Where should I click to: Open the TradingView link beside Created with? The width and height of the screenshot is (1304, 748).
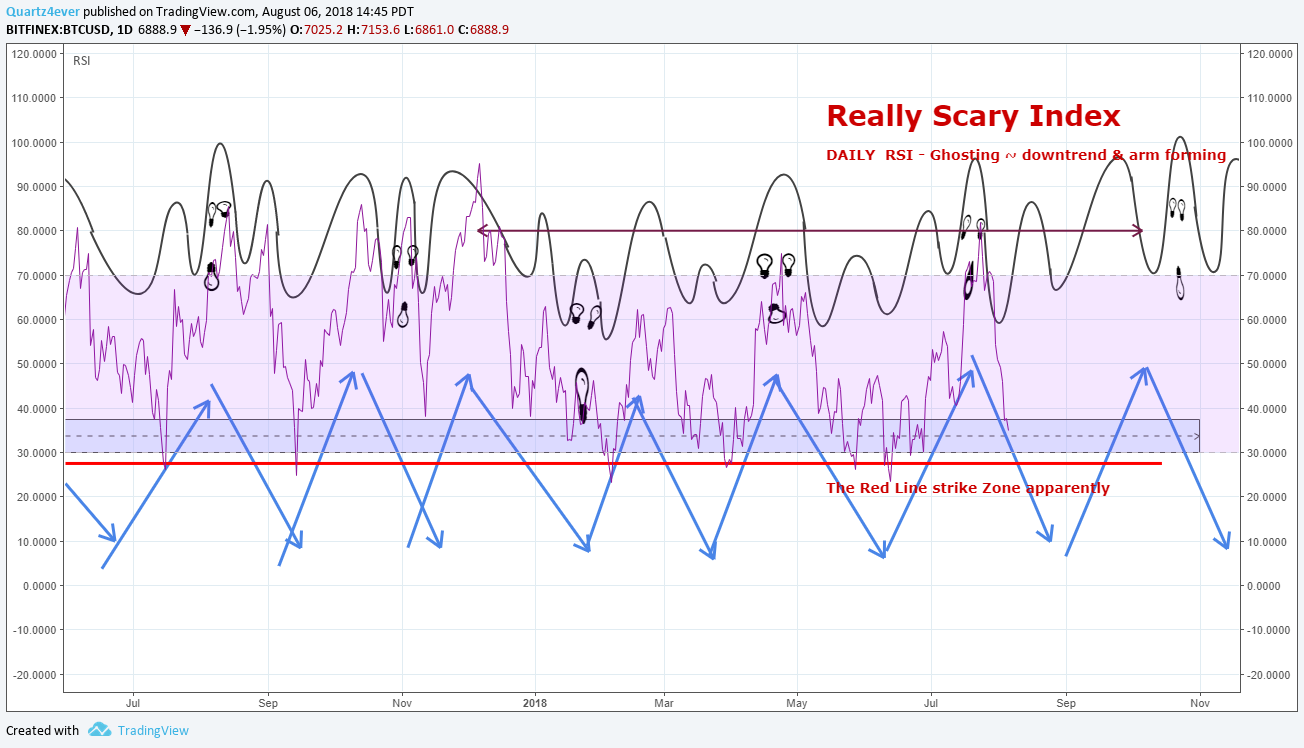[x=153, y=731]
